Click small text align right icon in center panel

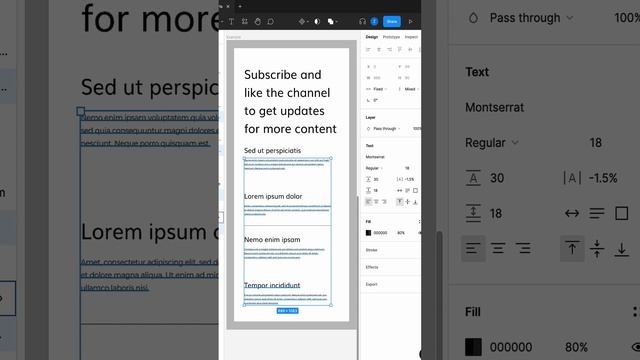pyautogui.click(x=384, y=202)
